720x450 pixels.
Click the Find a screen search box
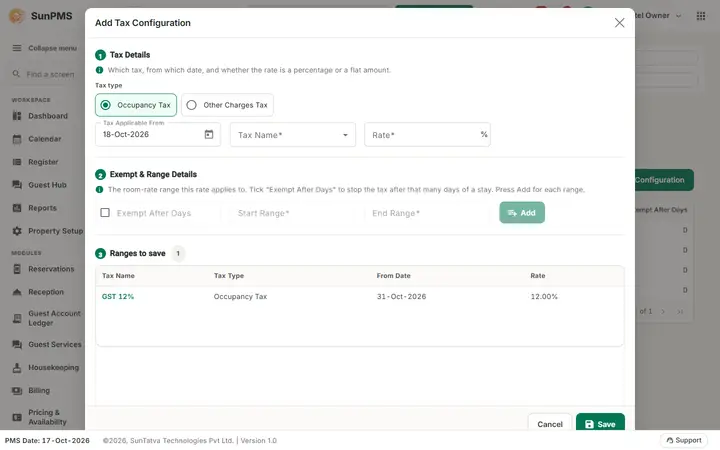pos(46,74)
